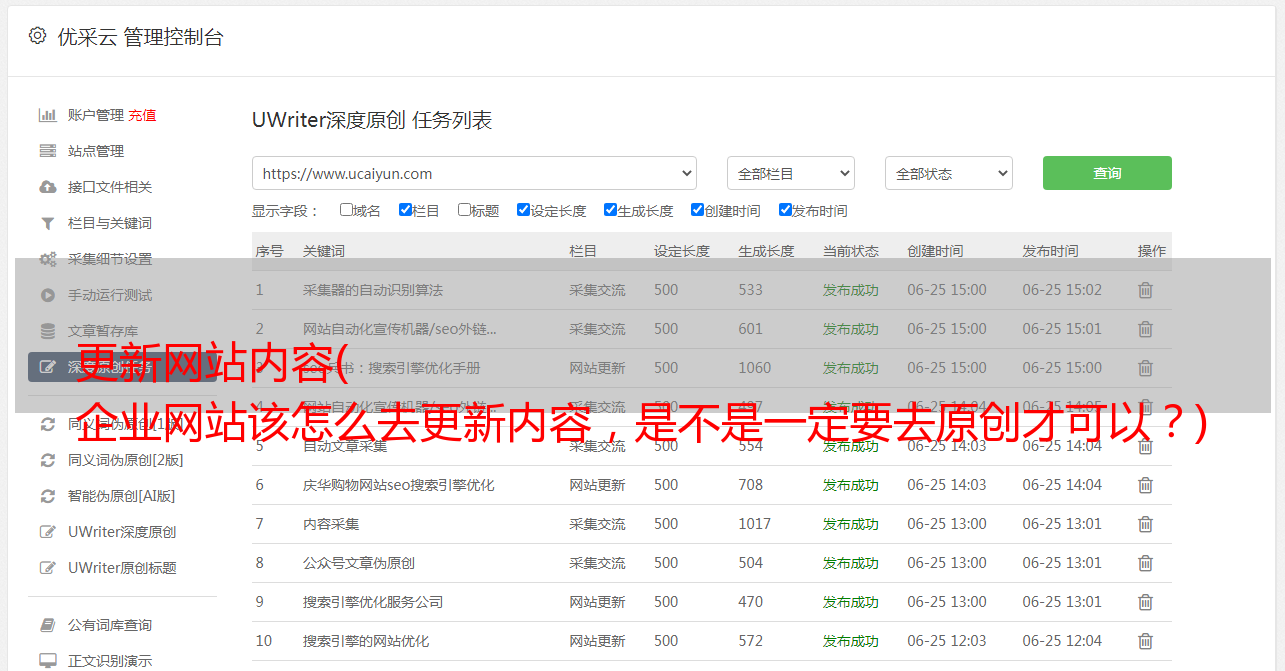Click the green 查询 button

tap(1107, 173)
